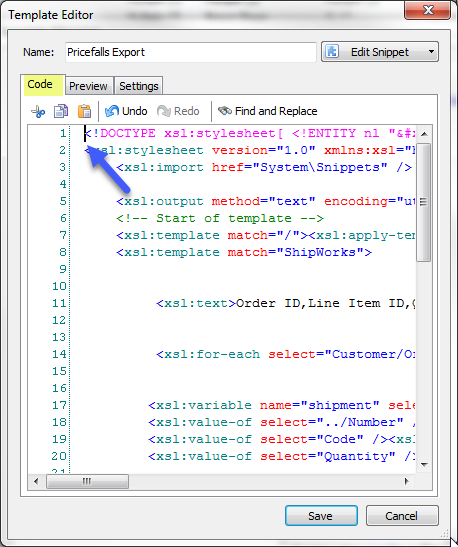Undo the last edit
Image resolution: width=458 pixels, height=547 pixels.
(126, 111)
